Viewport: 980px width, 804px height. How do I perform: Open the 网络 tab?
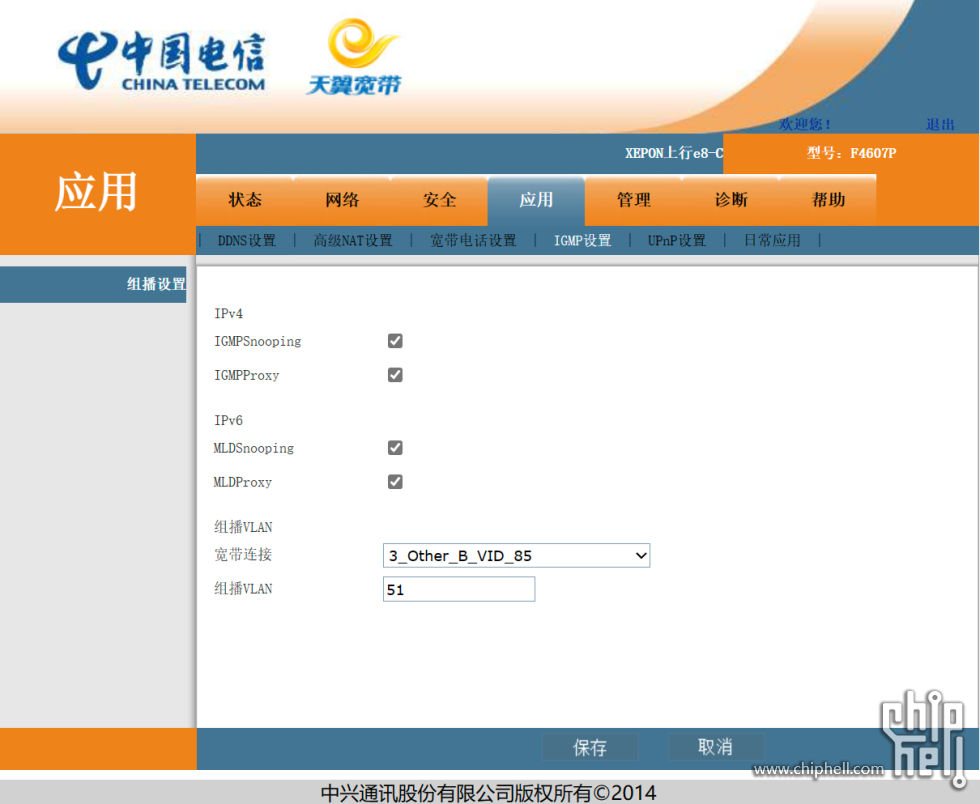pos(342,200)
